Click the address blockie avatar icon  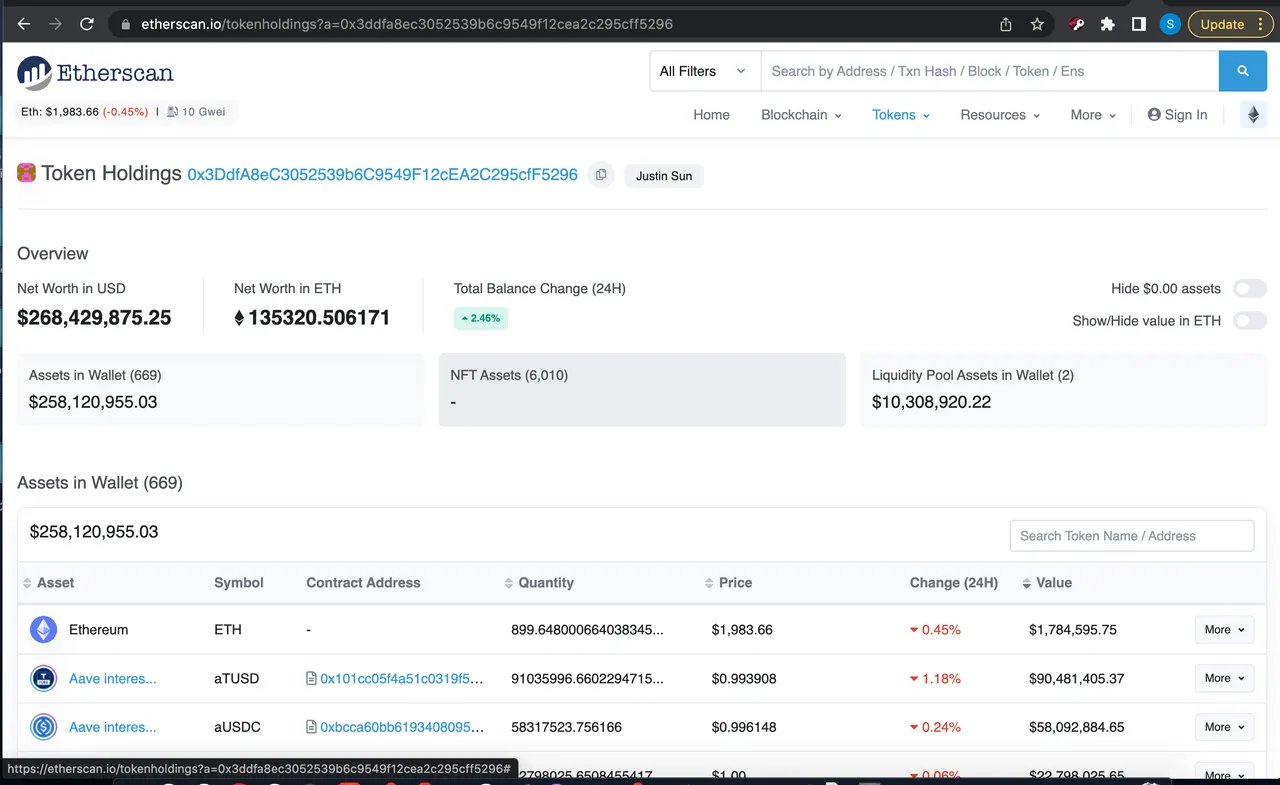27,174
